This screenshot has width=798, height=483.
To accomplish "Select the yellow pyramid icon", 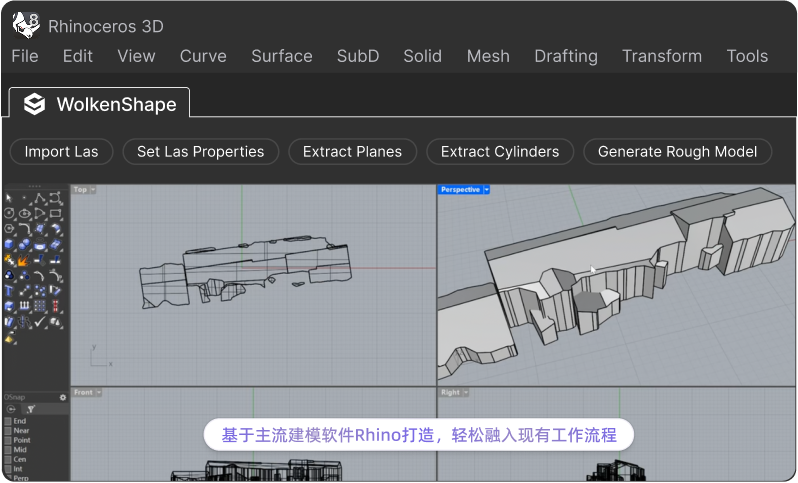I will [9, 338].
